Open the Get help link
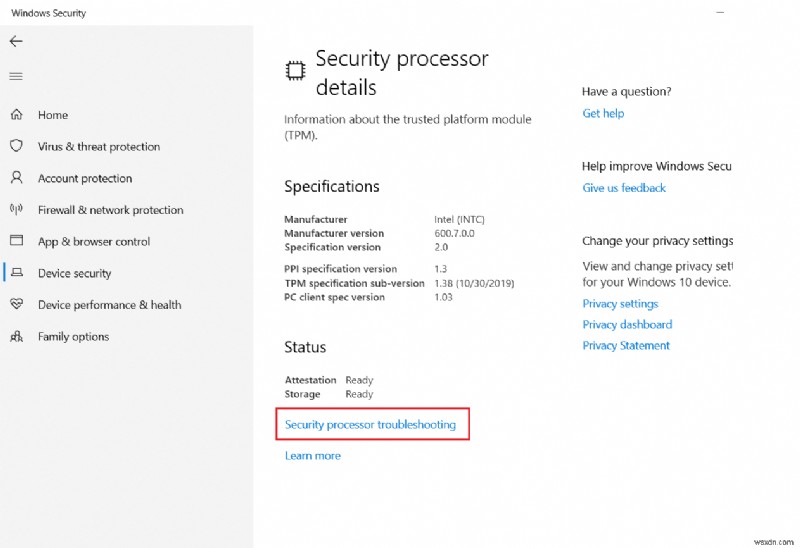 pos(603,114)
